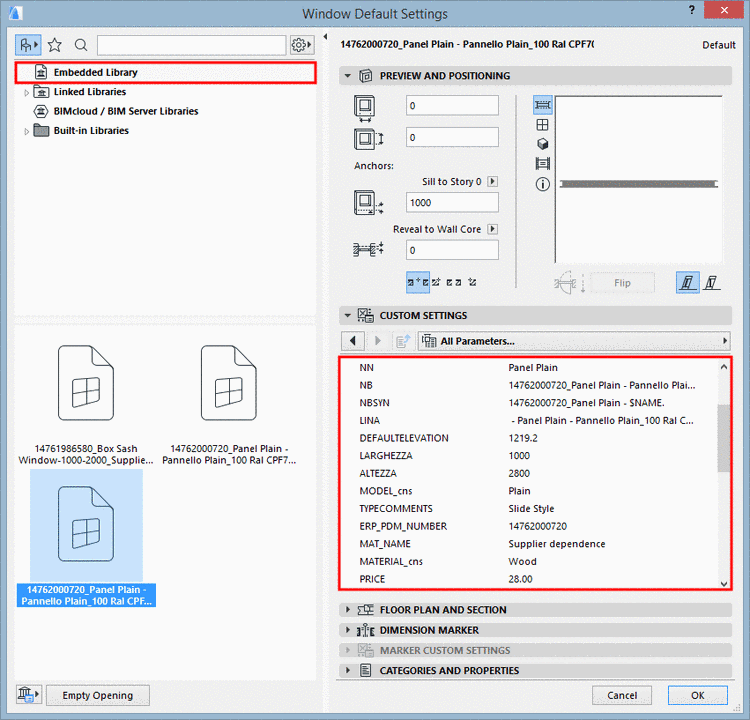The height and width of the screenshot is (720, 750).
Task: Toggle the first opening orientation button
Action: (687, 282)
